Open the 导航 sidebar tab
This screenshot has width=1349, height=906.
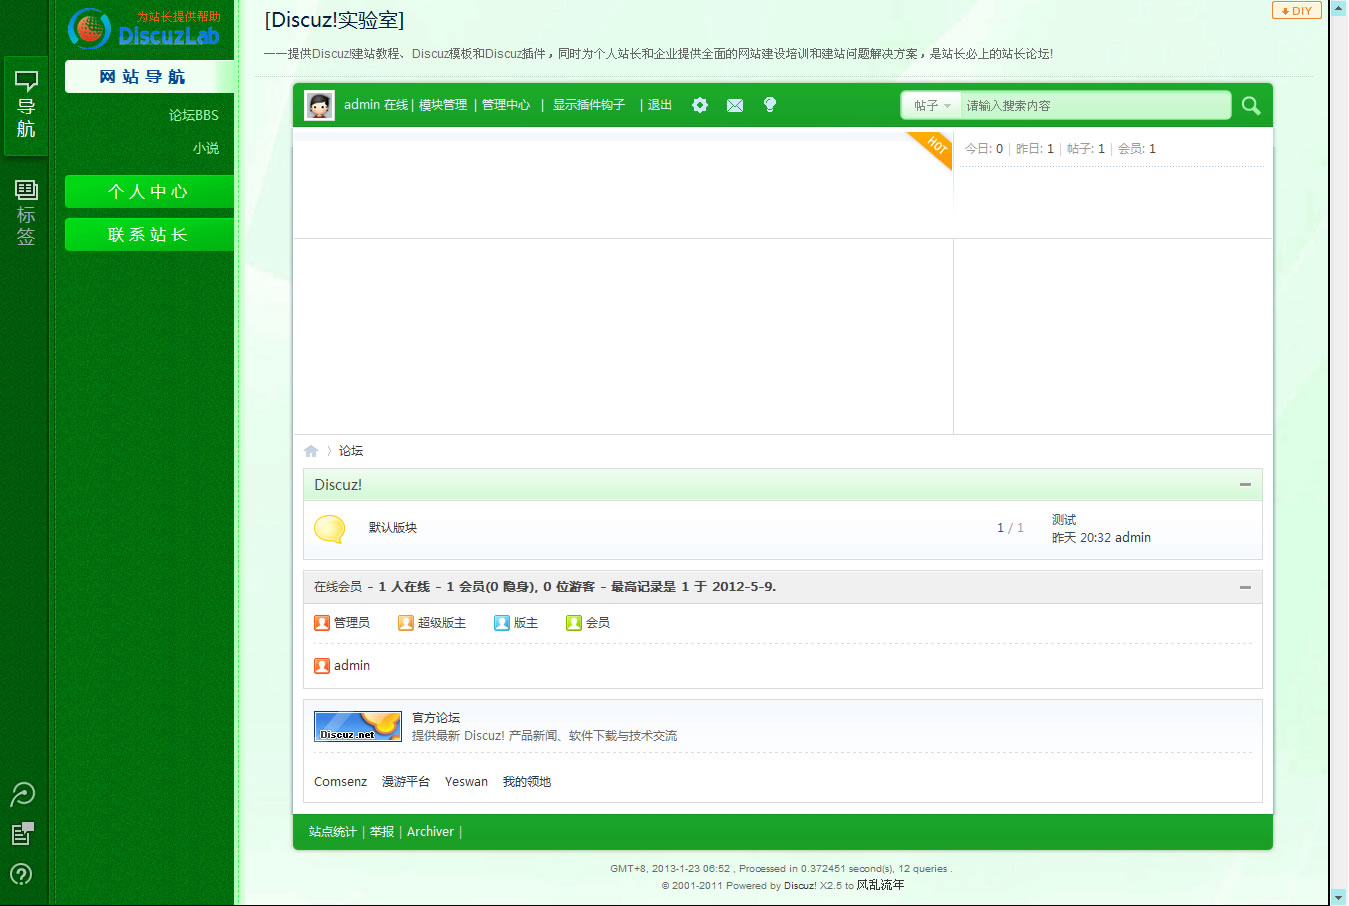(x=26, y=105)
